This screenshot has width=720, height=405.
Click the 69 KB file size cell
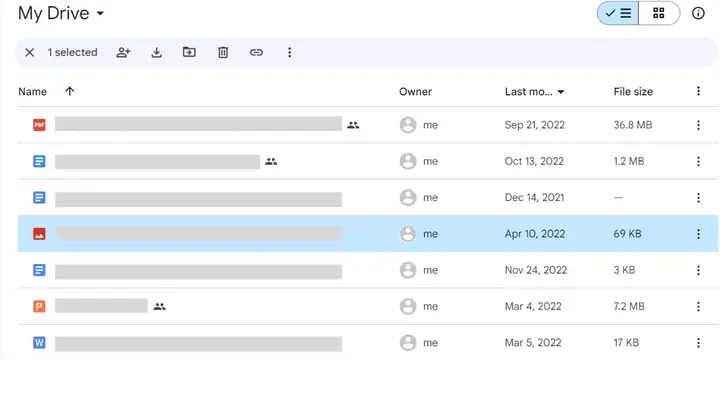[627, 234]
